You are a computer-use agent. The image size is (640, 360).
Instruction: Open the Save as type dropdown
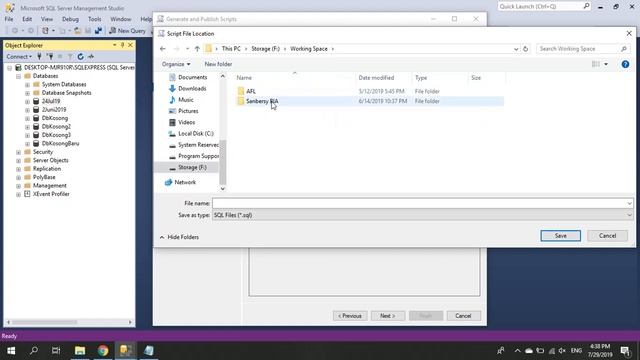tap(422, 215)
